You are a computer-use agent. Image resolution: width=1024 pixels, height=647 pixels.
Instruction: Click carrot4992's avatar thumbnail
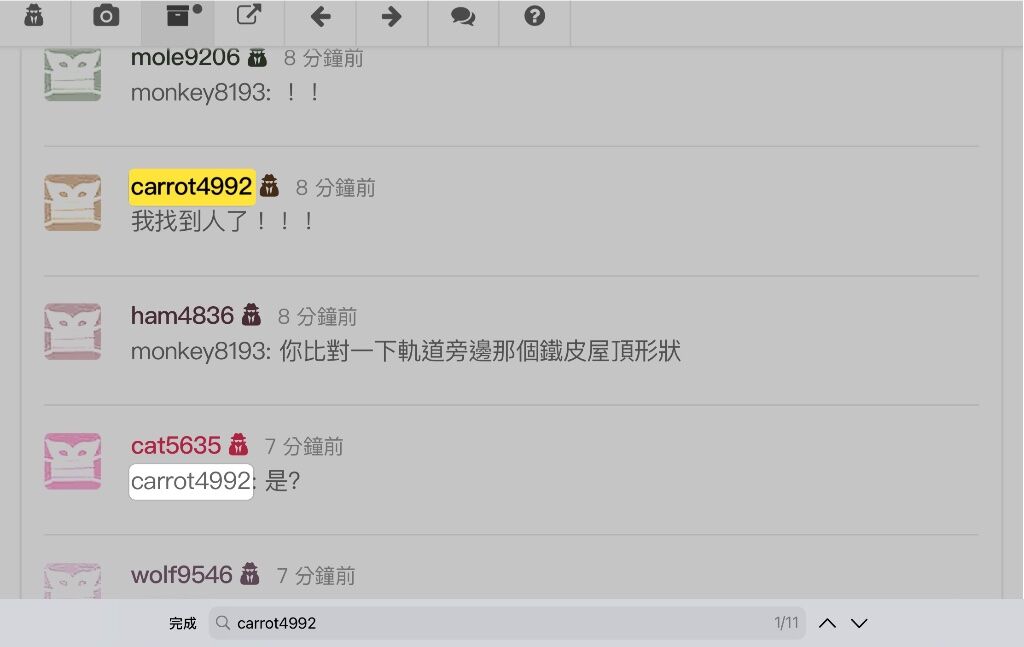[72, 202]
